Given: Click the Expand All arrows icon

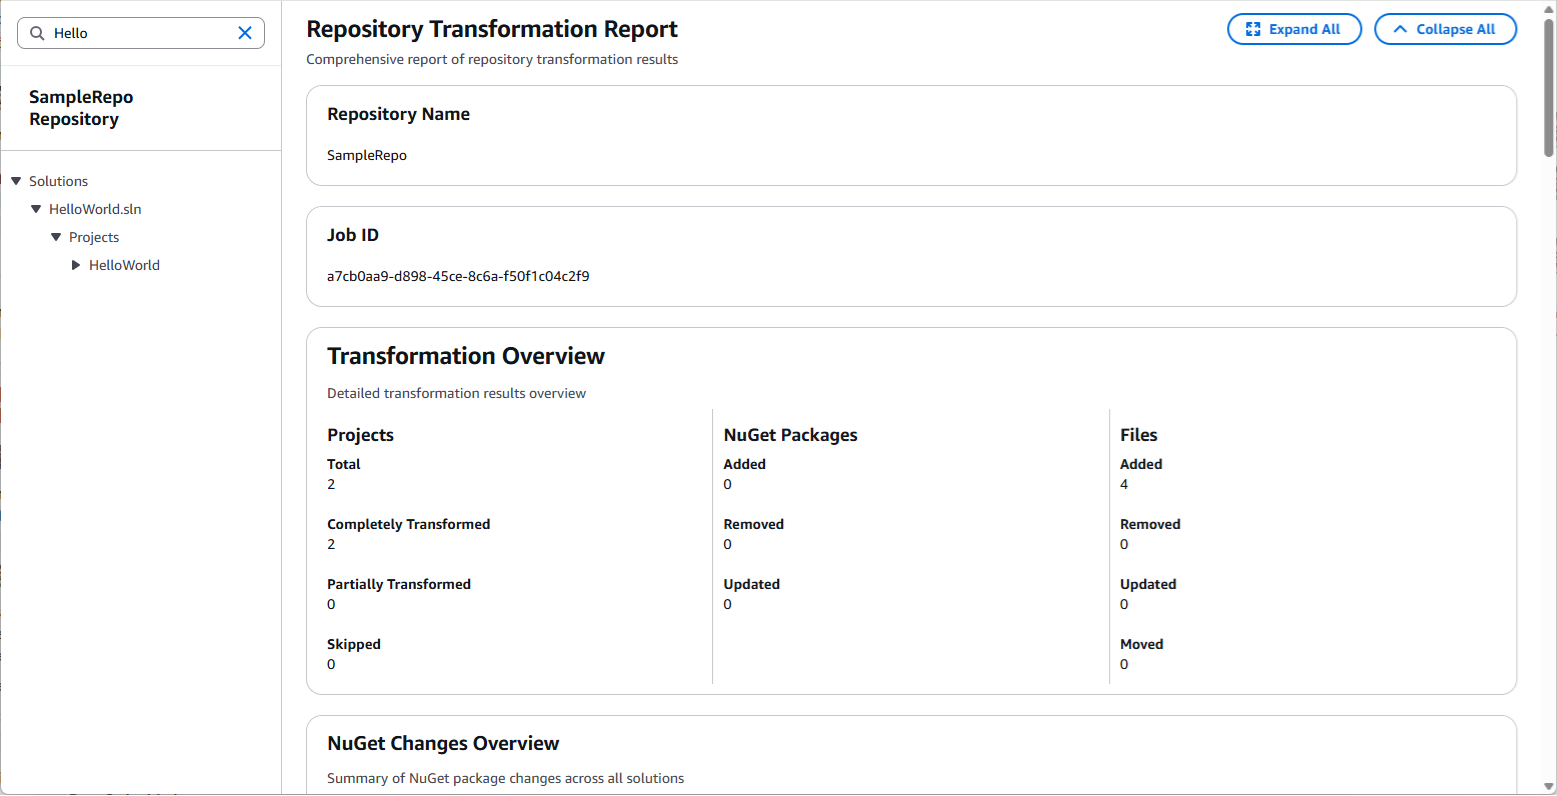Looking at the screenshot, I should coord(1252,29).
